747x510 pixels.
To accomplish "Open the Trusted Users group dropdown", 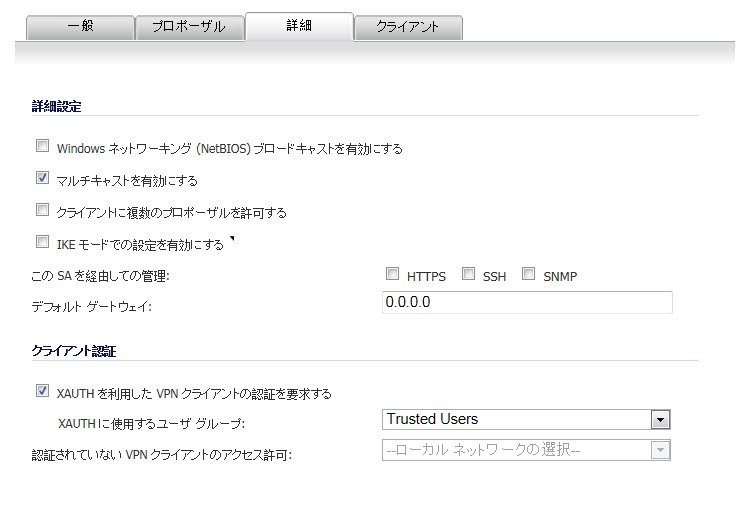I will click(x=526, y=420).
